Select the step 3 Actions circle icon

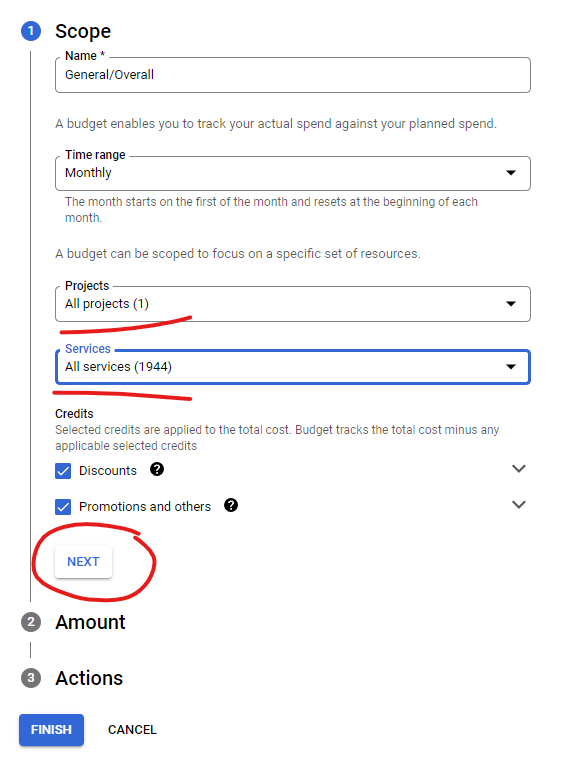31,678
